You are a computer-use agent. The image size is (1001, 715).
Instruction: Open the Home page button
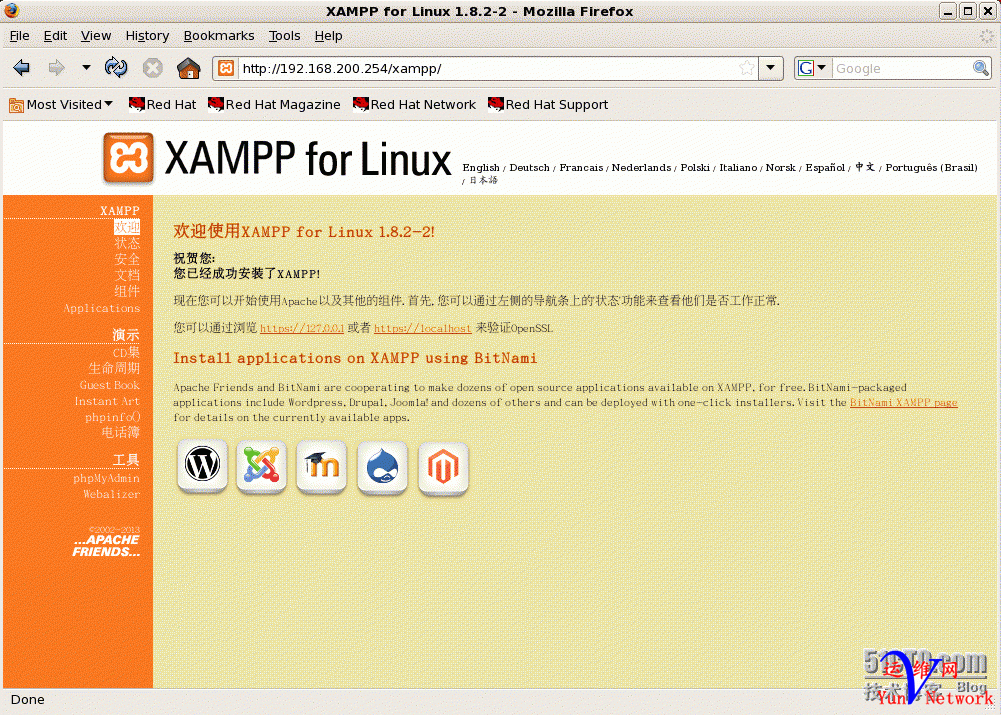tap(188, 68)
